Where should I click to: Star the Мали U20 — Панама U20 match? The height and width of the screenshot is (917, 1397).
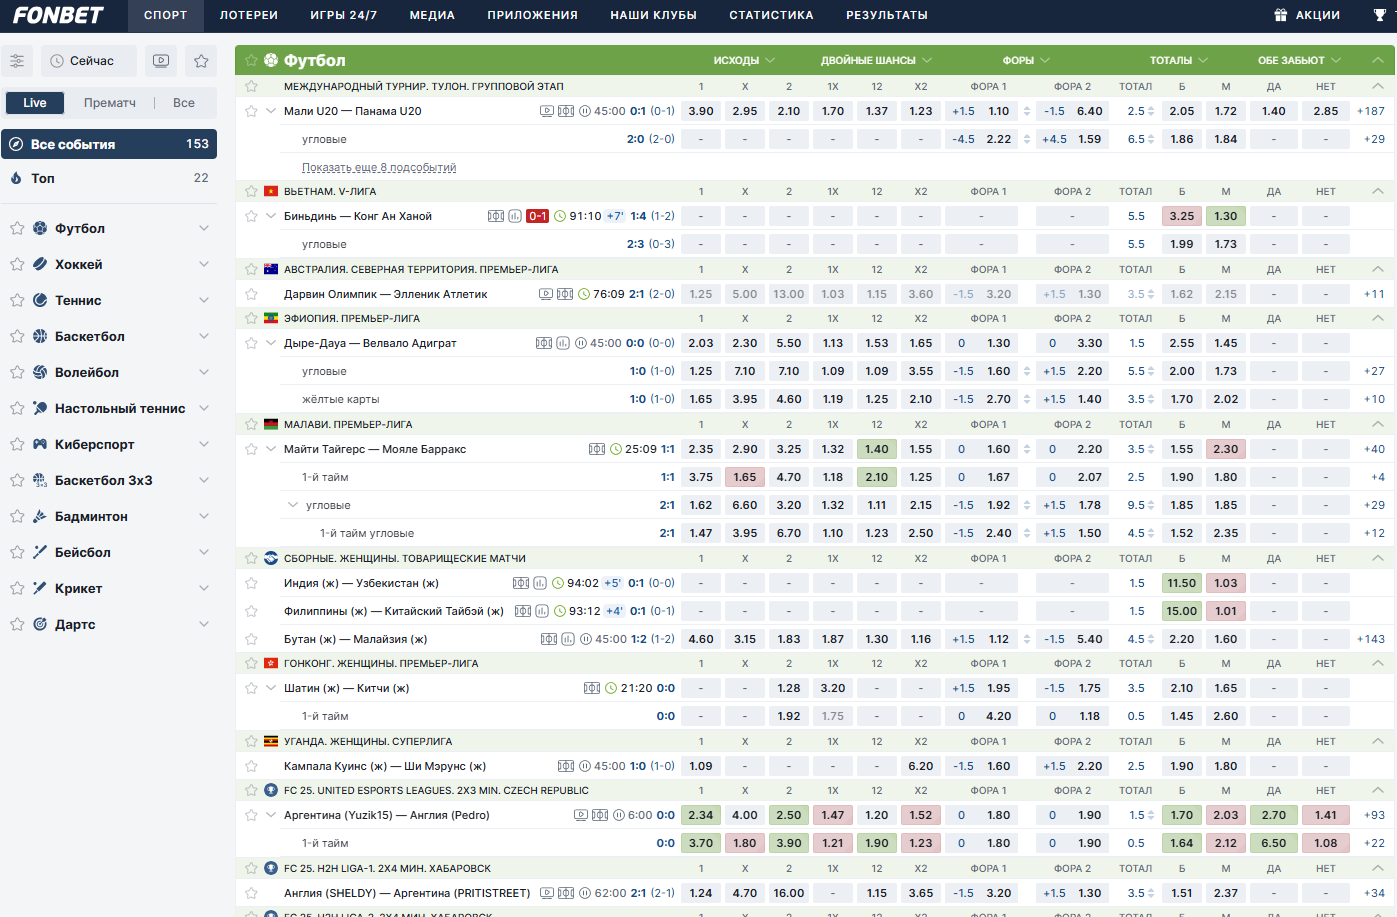pyautogui.click(x=251, y=111)
